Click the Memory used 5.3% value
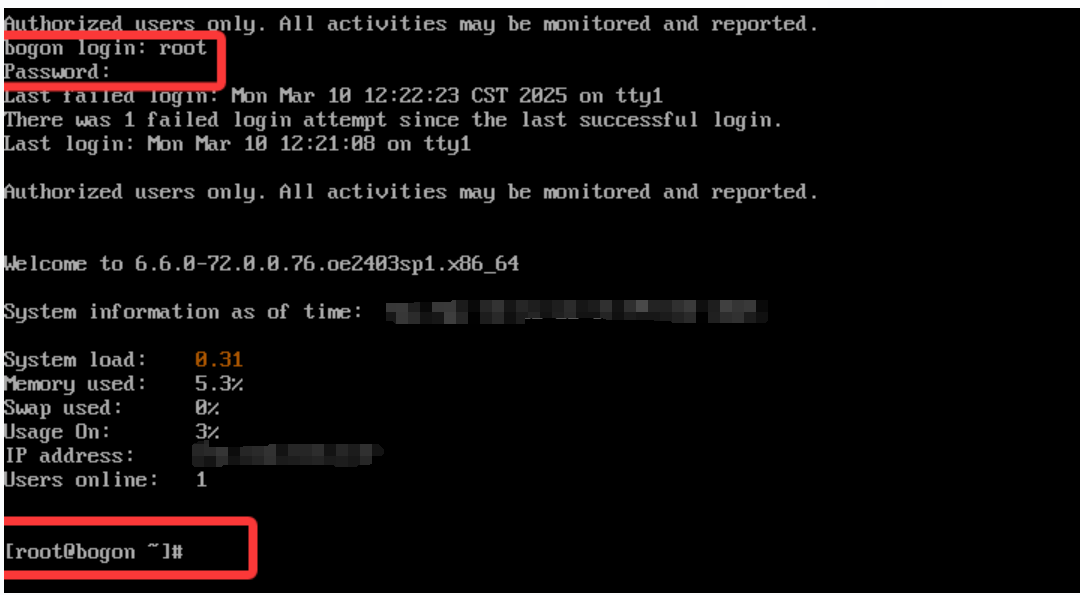 pyautogui.click(x=219, y=384)
